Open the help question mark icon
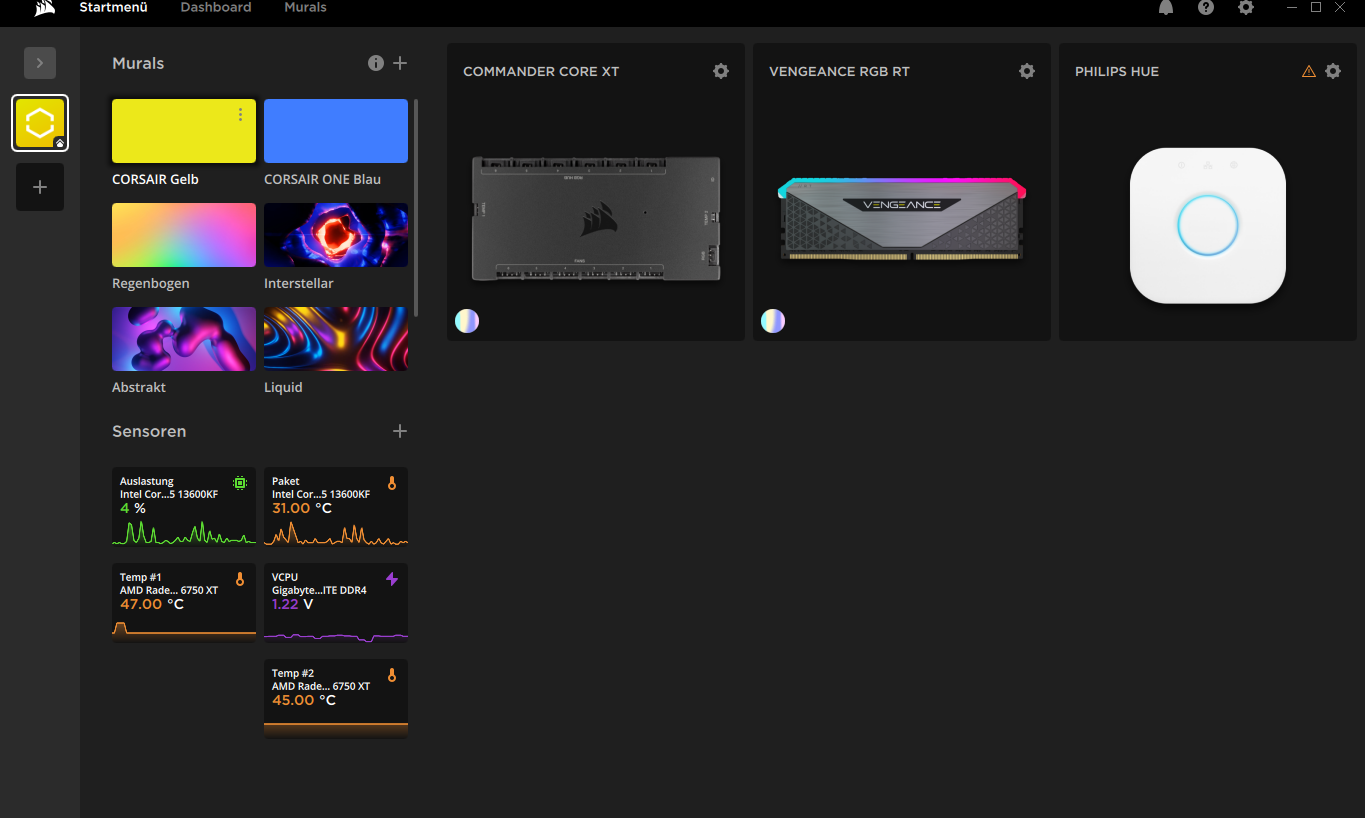This screenshot has height=818, width=1365. tap(1206, 7)
